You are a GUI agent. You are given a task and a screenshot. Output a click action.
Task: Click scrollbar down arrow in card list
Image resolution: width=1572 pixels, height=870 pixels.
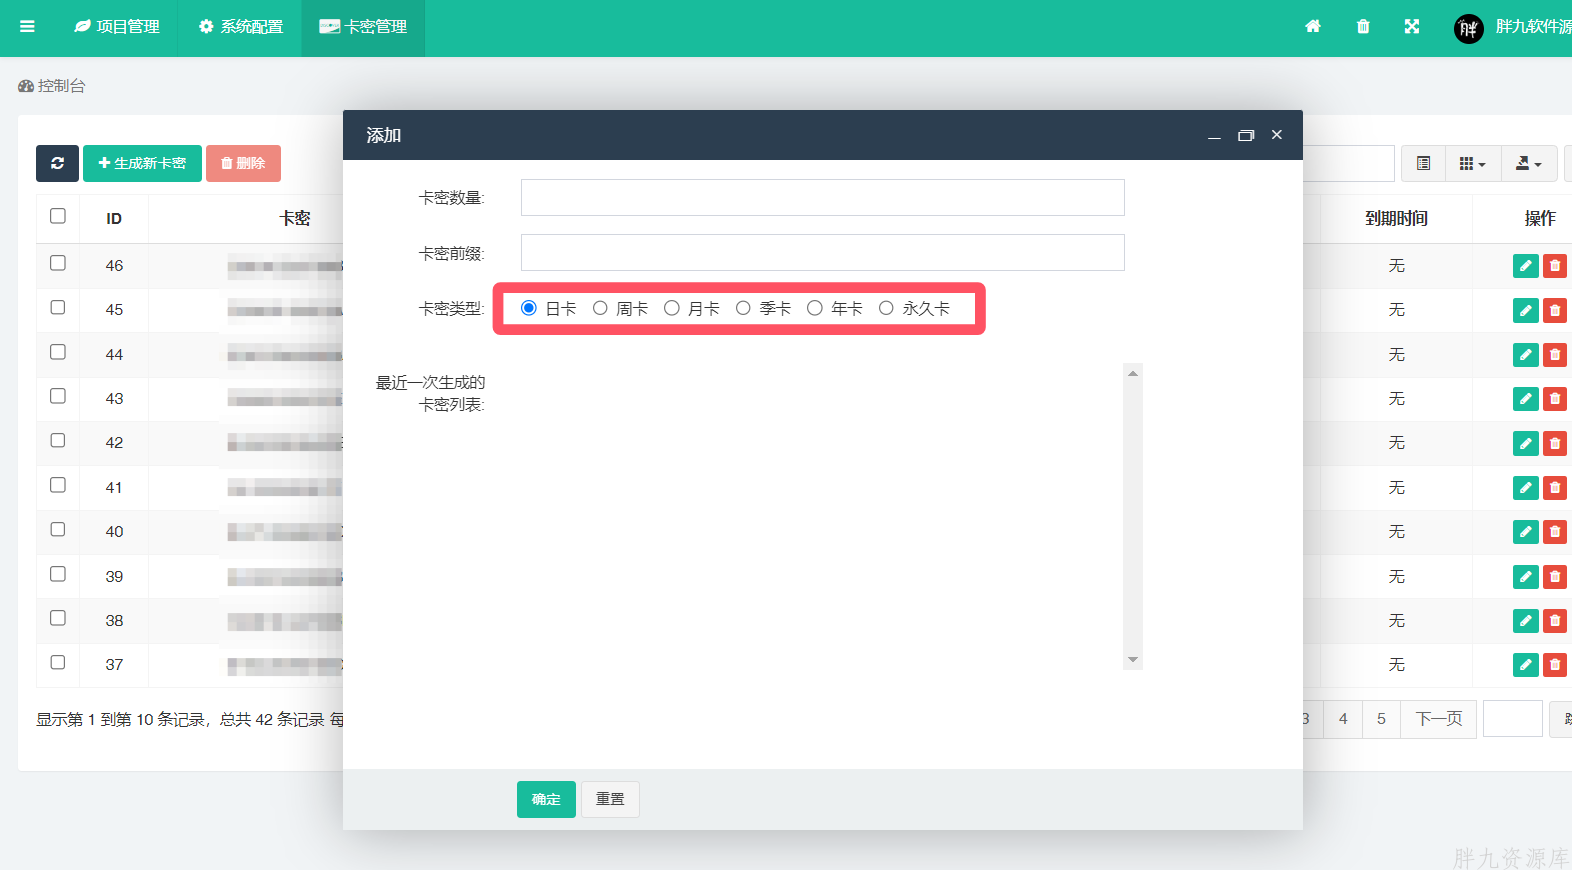(1133, 659)
